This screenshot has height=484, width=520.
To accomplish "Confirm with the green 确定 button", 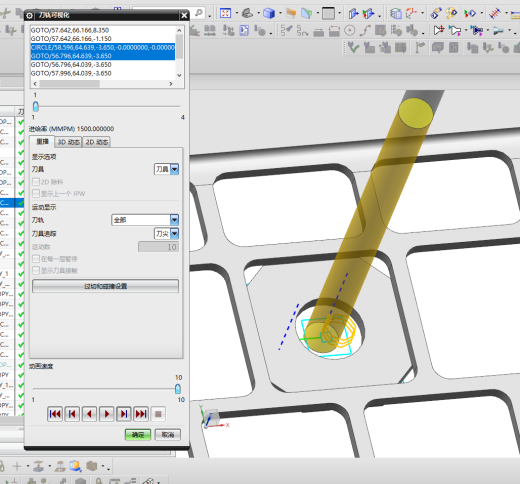I will (138, 435).
